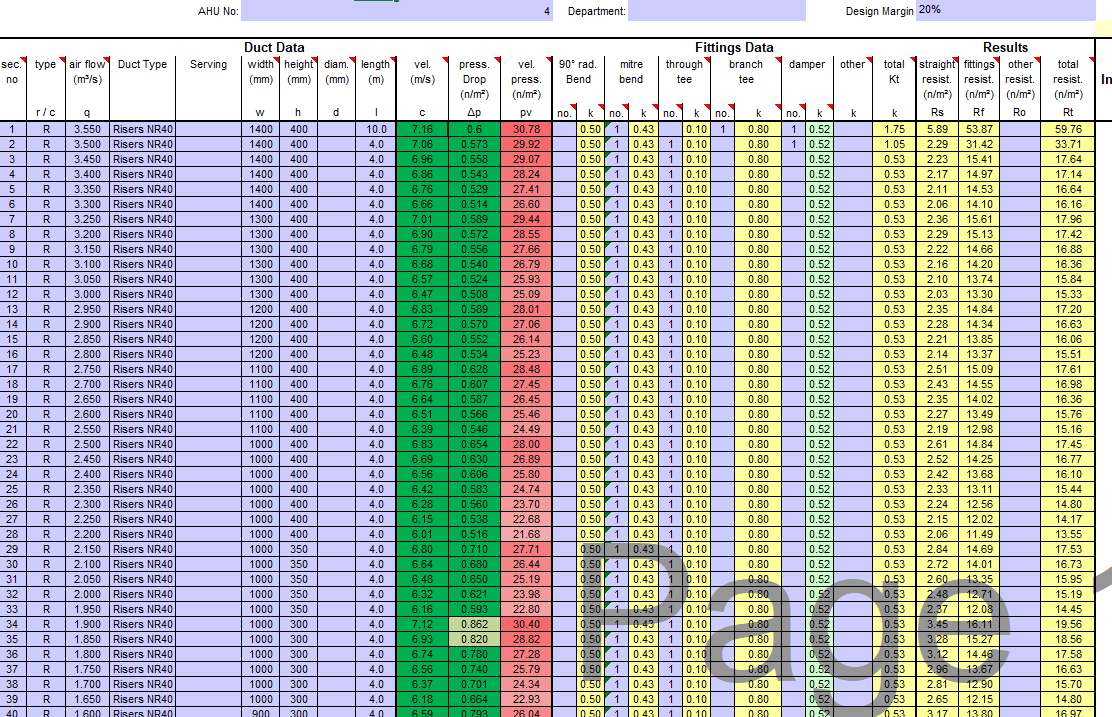Select air flow cell 3.000
The image size is (1112, 717).
pos(87,294)
